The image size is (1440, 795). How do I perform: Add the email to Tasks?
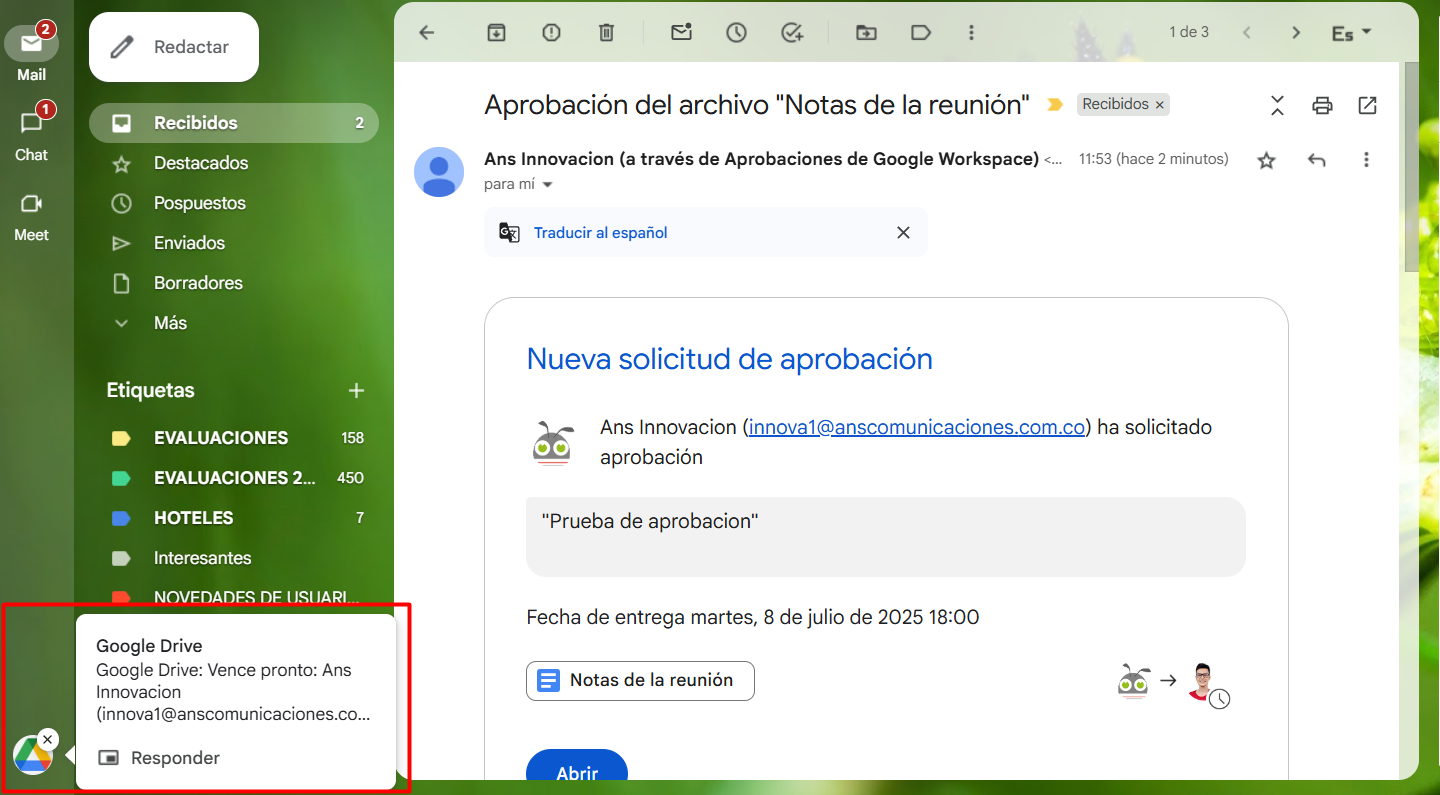click(x=792, y=33)
